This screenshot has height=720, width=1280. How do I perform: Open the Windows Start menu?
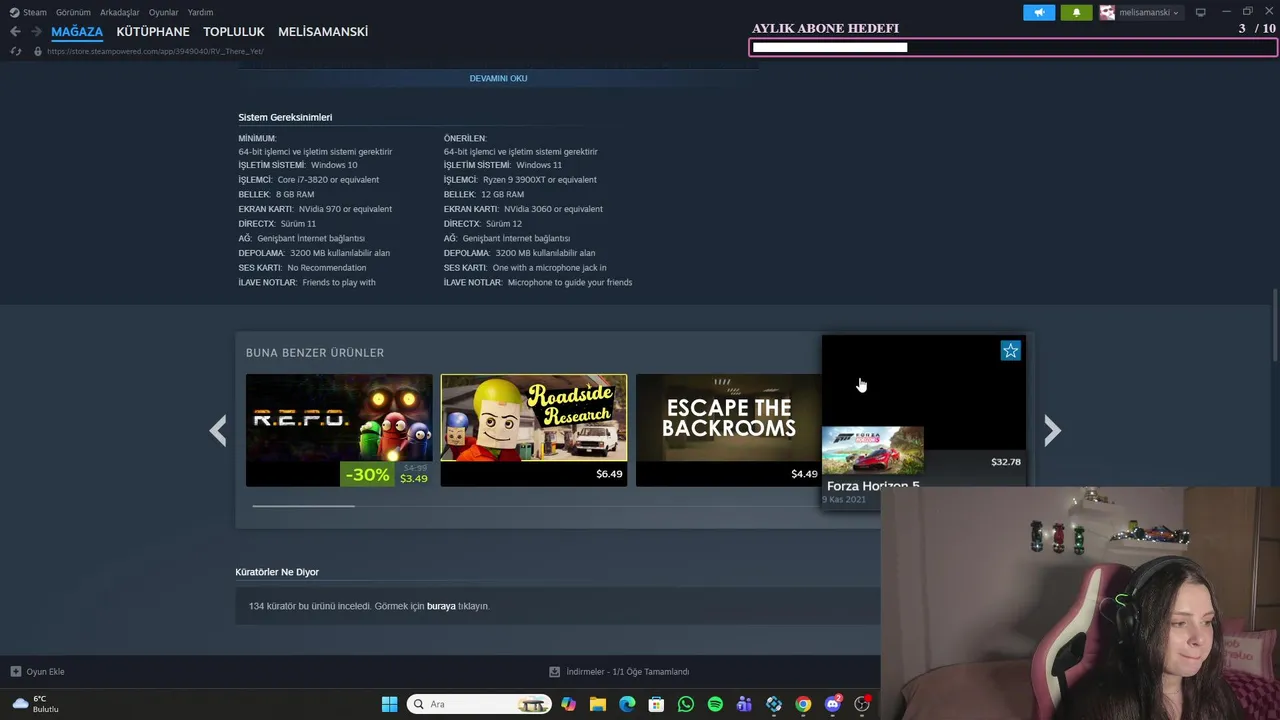(389, 704)
